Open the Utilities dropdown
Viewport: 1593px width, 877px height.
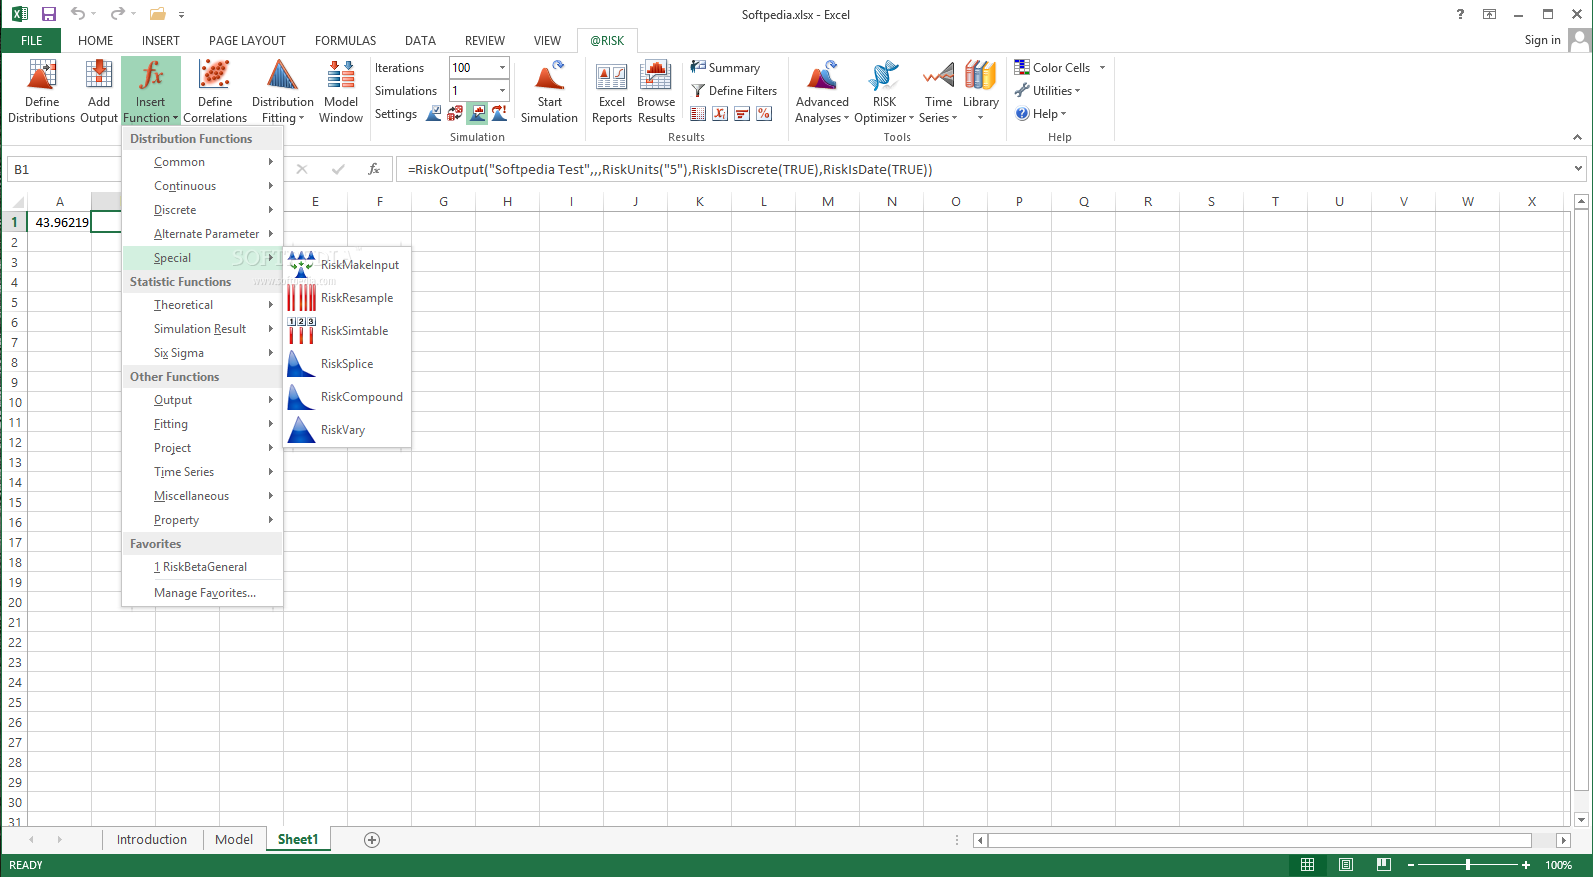[x=1048, y=91]
